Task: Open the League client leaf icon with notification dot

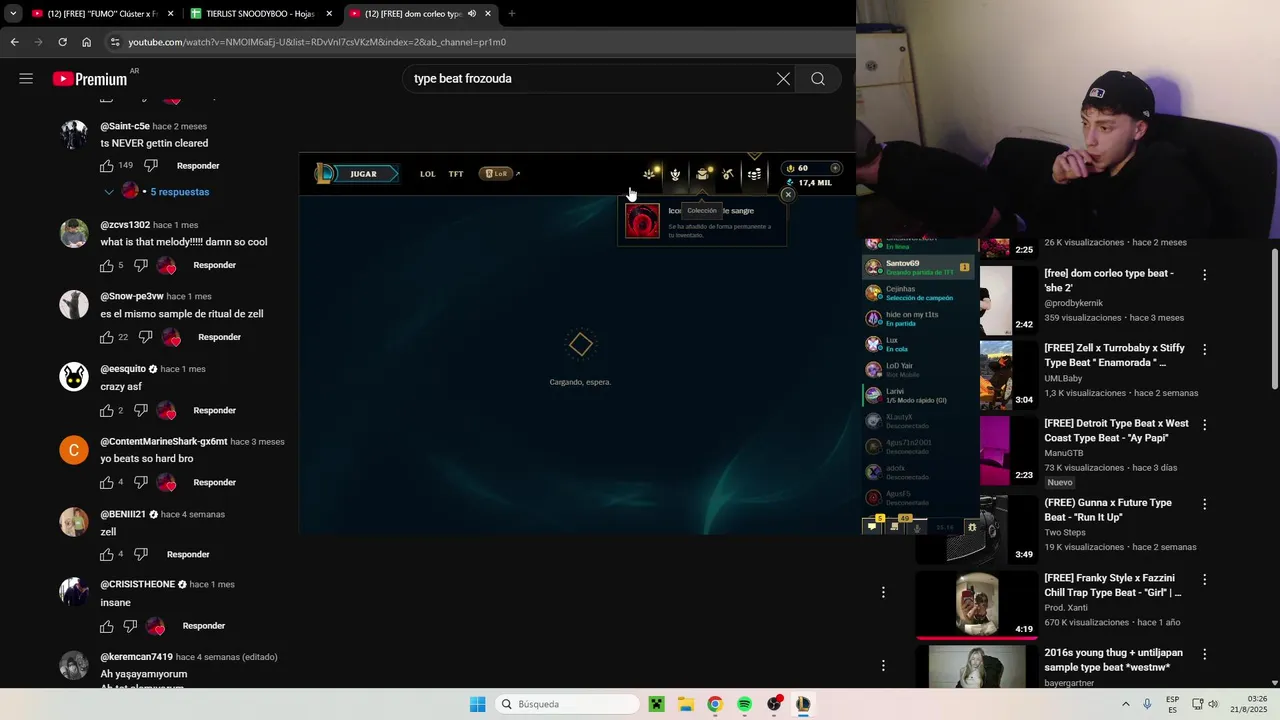Action: click(650, 174)
